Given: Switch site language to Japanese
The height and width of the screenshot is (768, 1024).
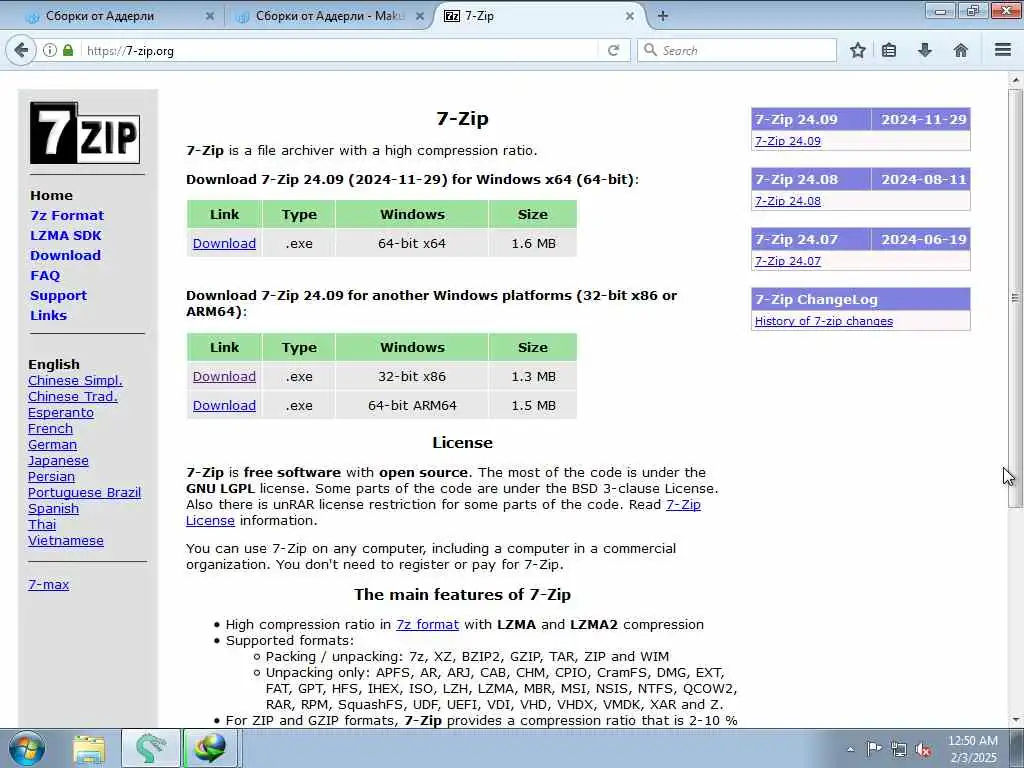Looking at the screenshot, I should (x=58, y=460).
